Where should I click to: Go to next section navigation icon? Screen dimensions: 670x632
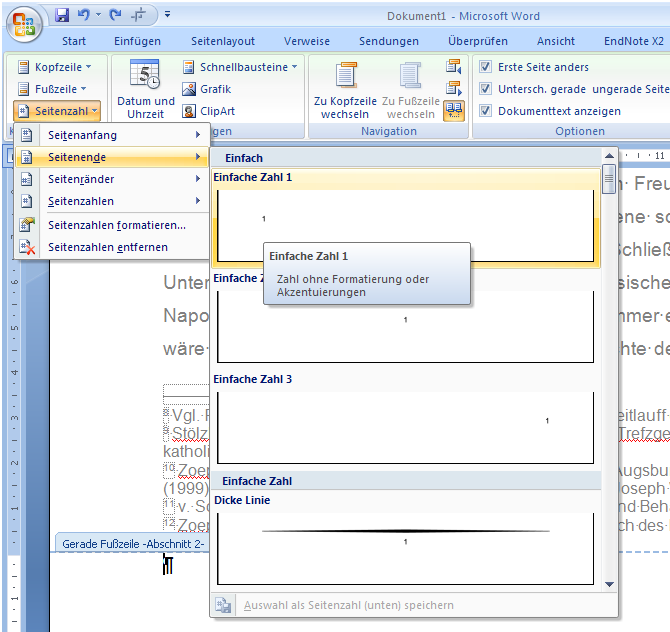coord(454,88)
